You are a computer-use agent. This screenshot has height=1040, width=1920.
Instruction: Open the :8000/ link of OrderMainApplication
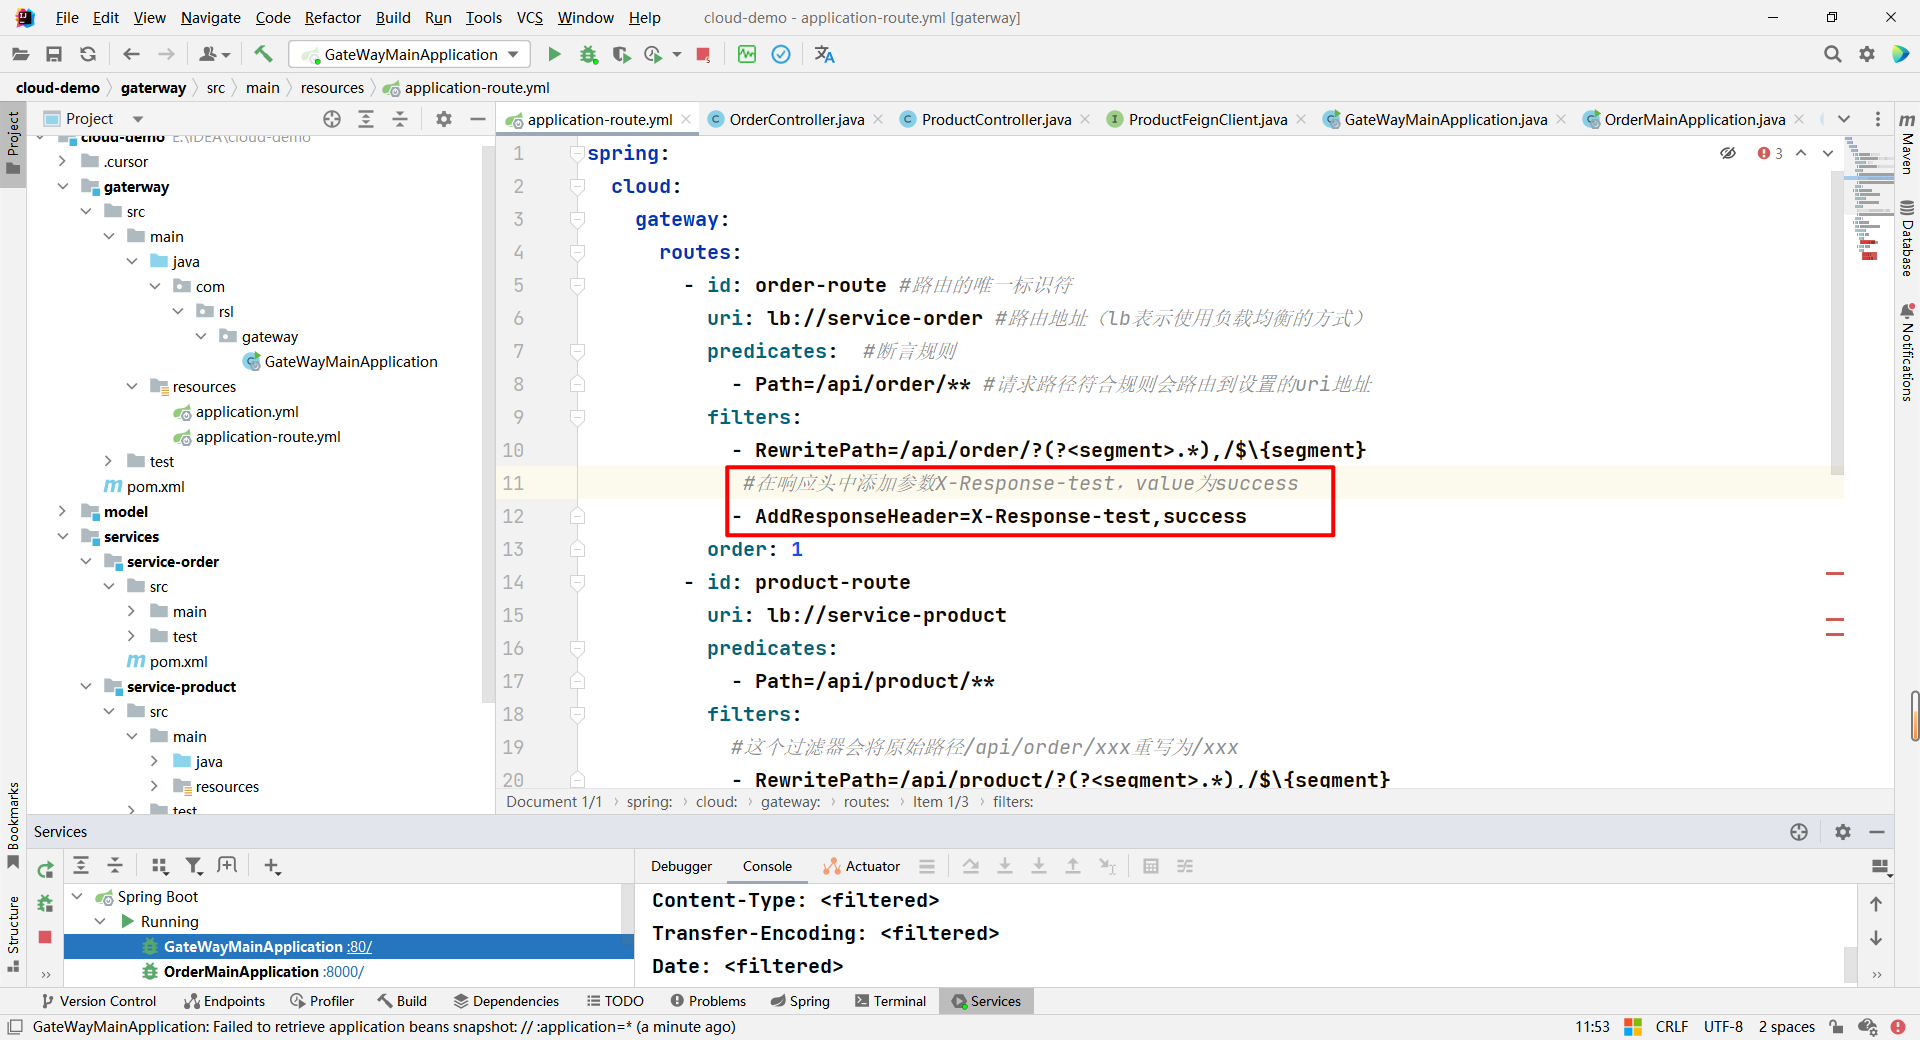(344, 972)
